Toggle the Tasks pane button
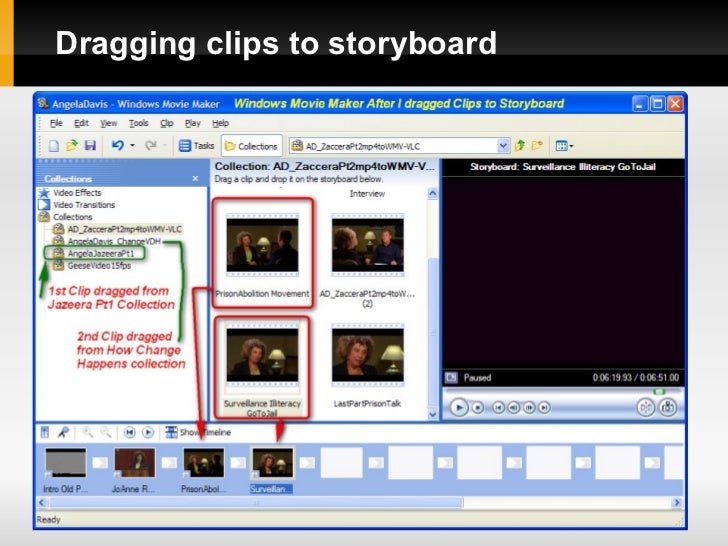 (x=196, y=146)
